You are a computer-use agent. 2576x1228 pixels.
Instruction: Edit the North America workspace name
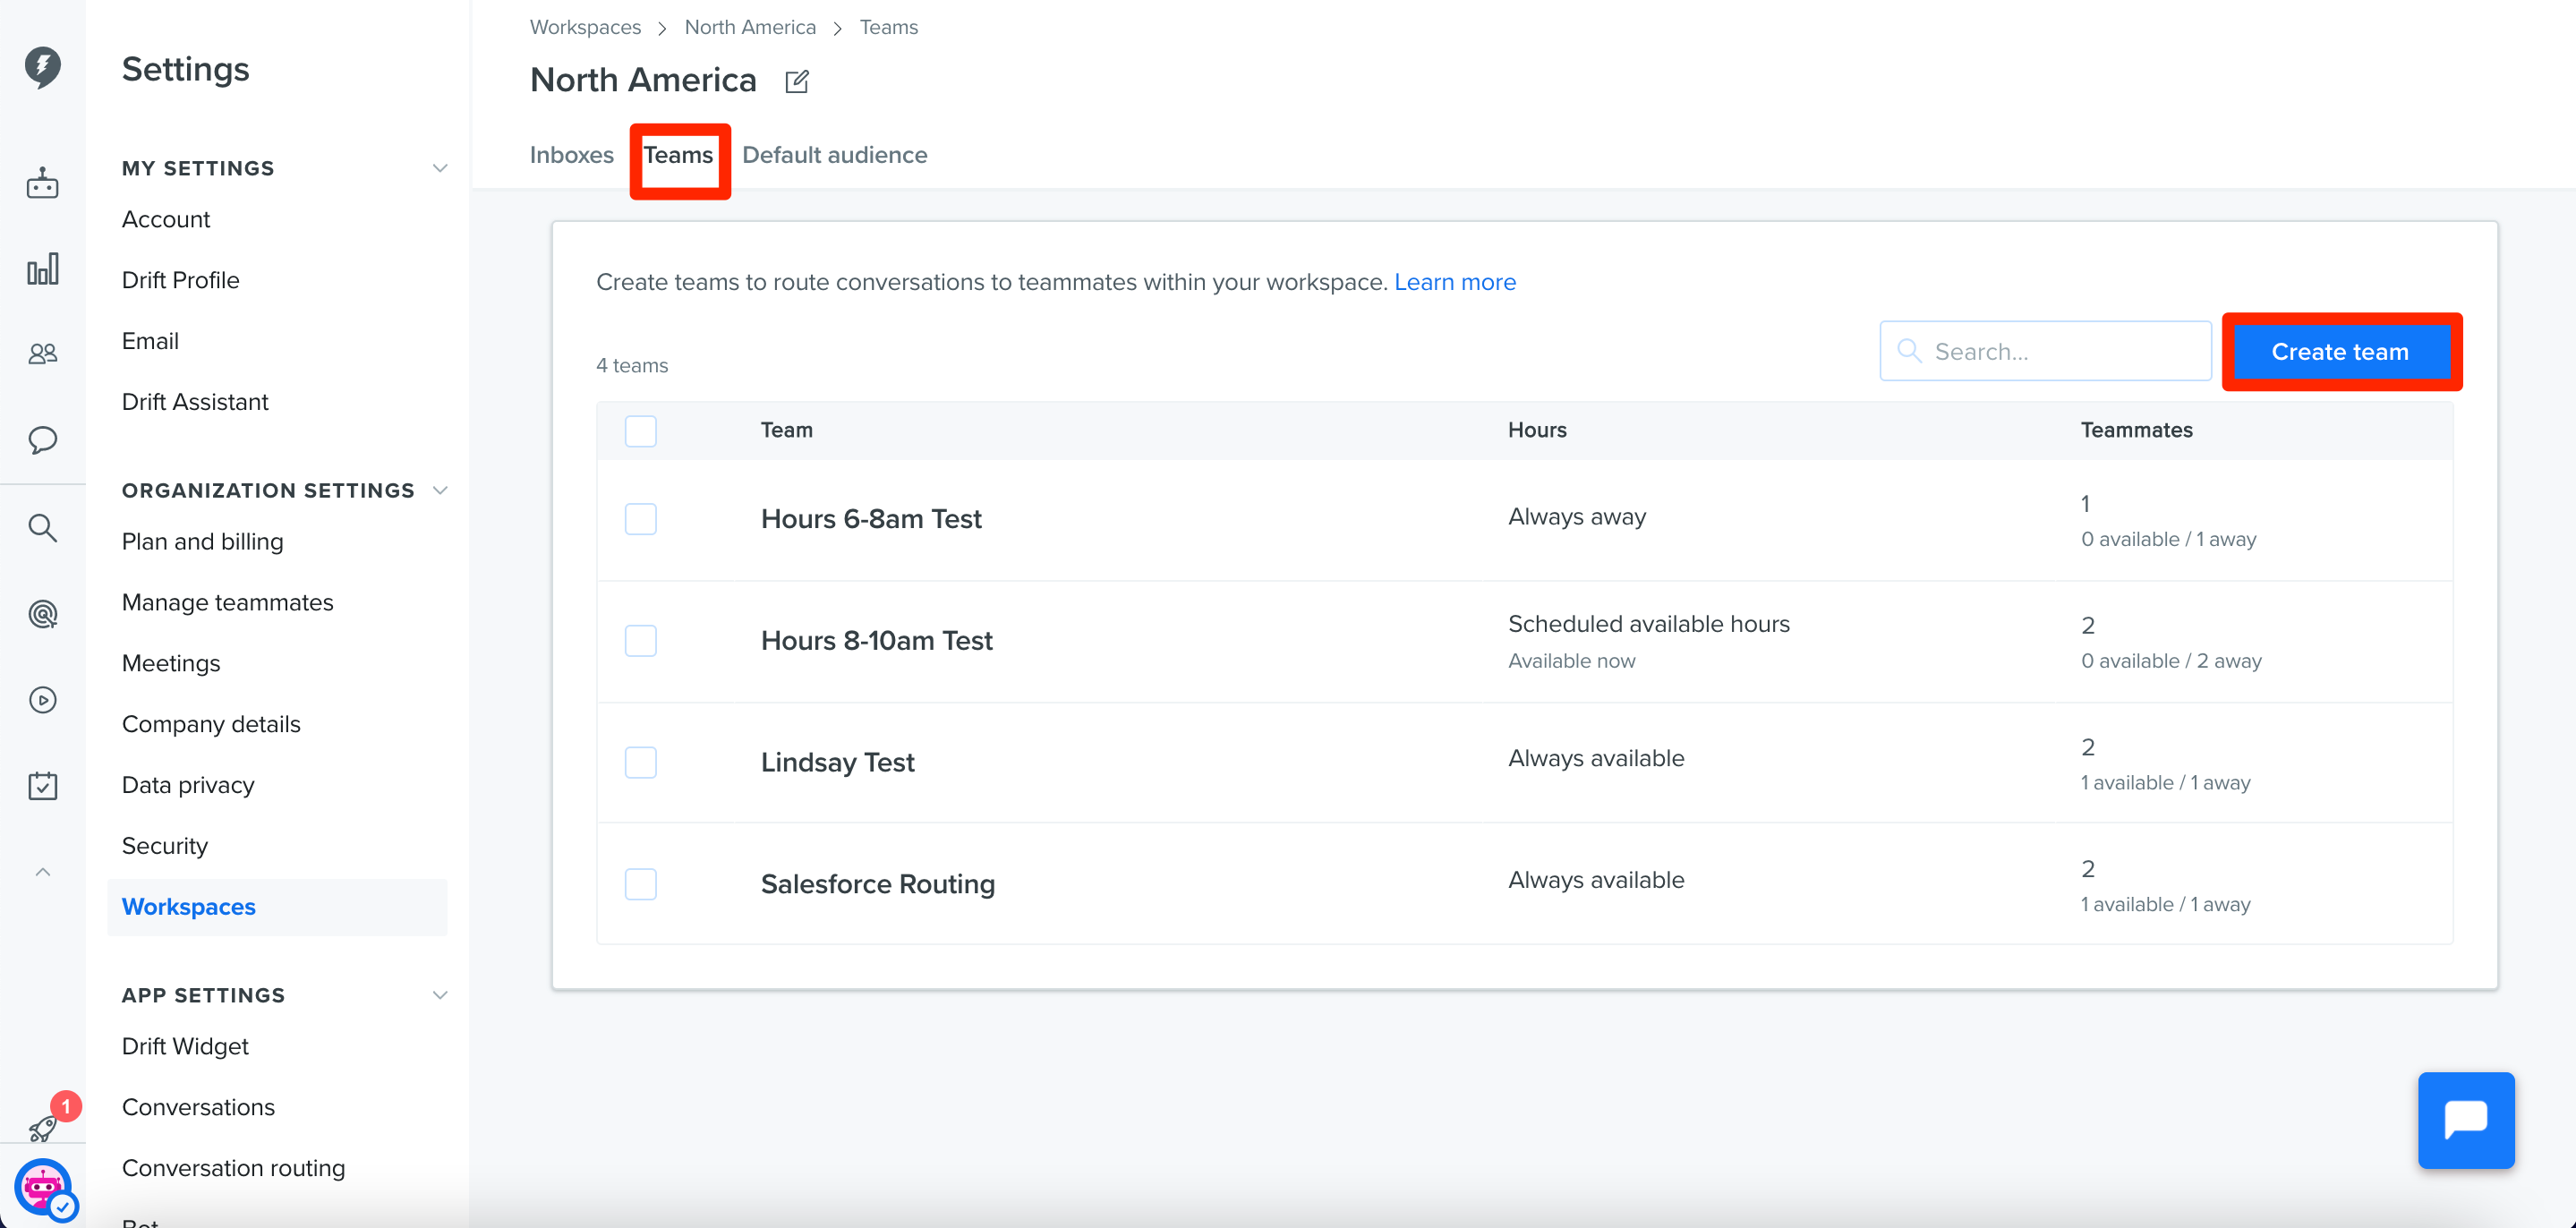coord(796,81)
